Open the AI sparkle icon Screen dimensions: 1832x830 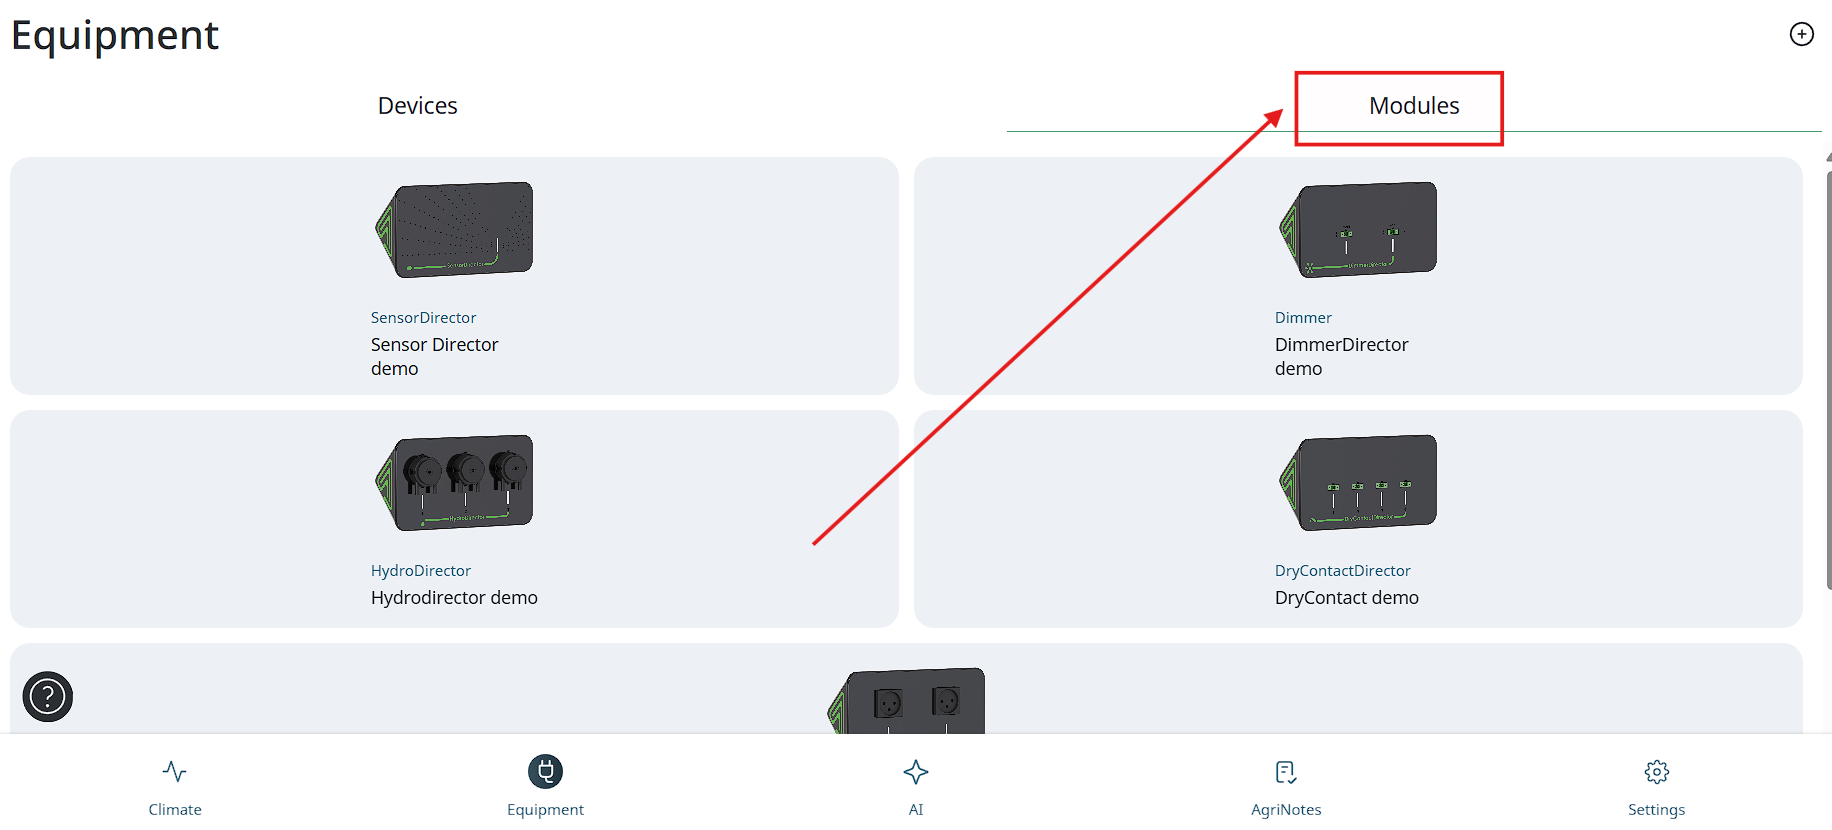[916, 772]
